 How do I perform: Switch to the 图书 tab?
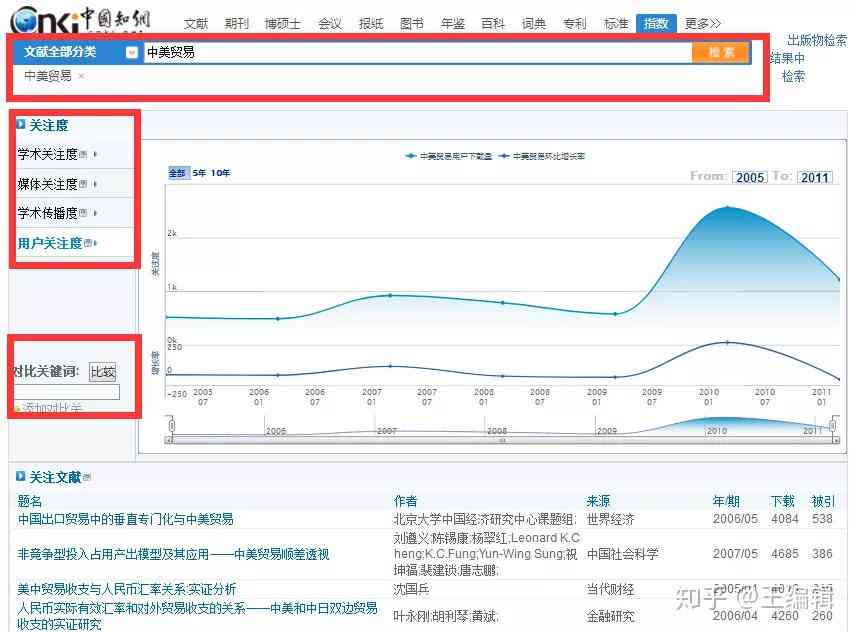tap(412, 23)
